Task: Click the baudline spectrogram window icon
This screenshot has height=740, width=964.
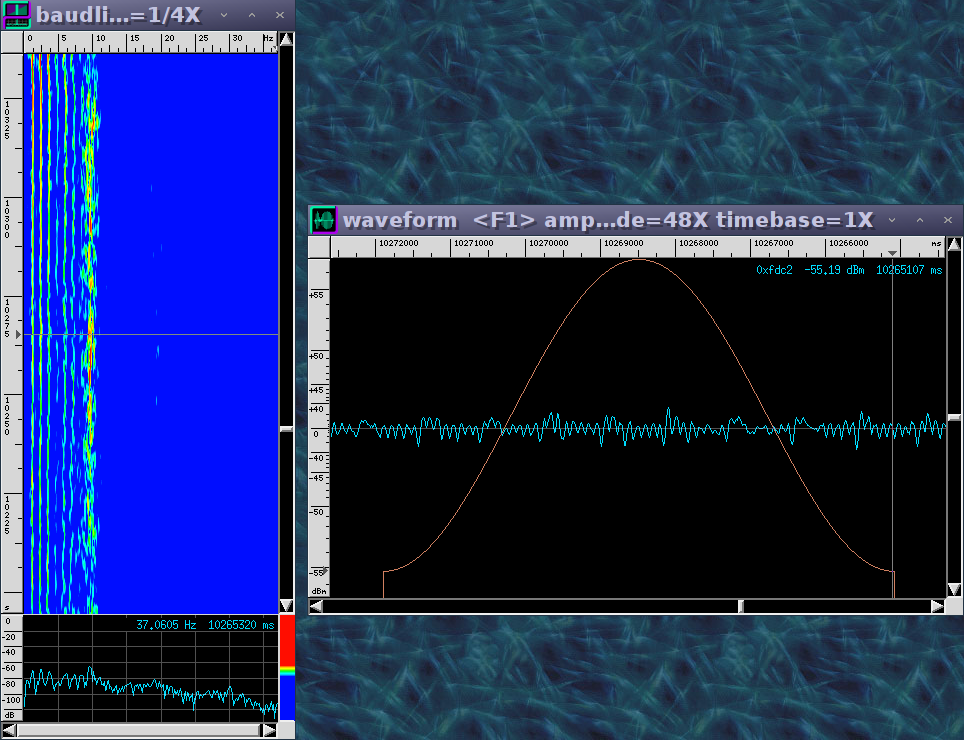Action: point(17,15)
